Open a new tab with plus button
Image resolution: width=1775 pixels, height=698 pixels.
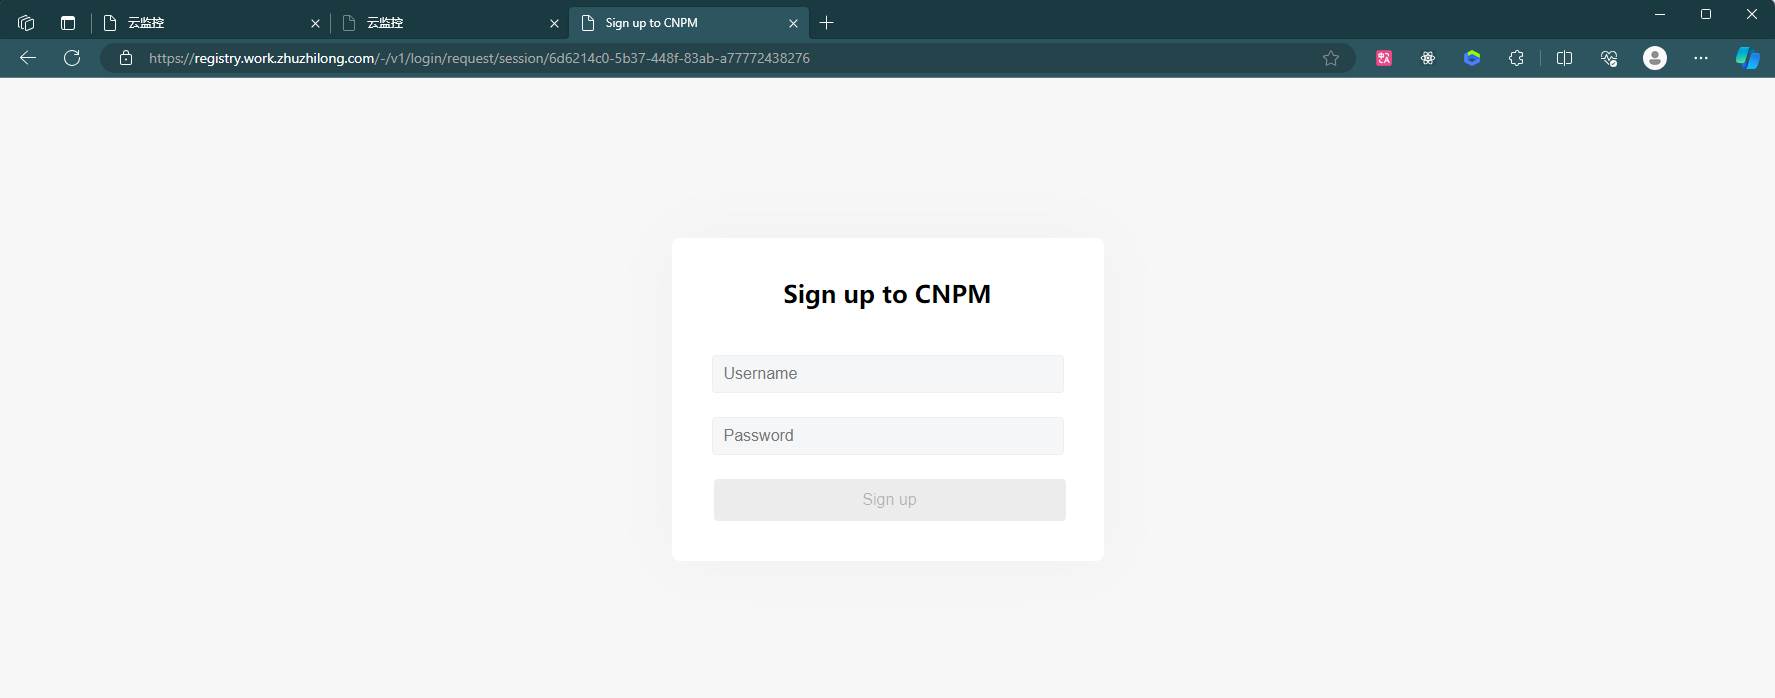point(827,23)
